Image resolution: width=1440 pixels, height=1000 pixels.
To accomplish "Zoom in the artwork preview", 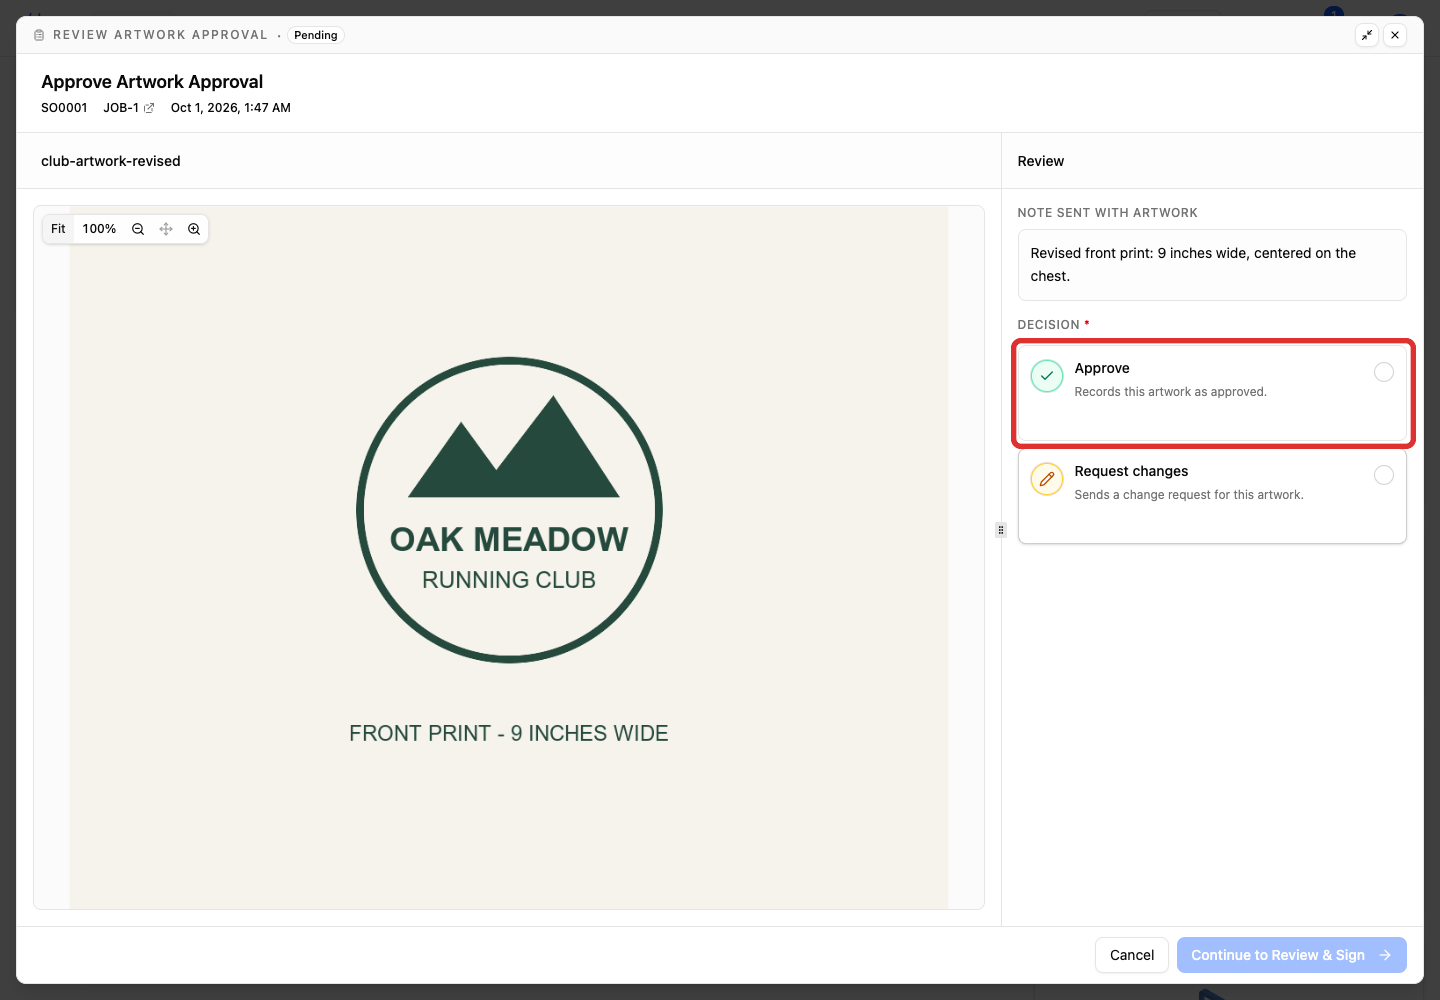I will point(194,229).
